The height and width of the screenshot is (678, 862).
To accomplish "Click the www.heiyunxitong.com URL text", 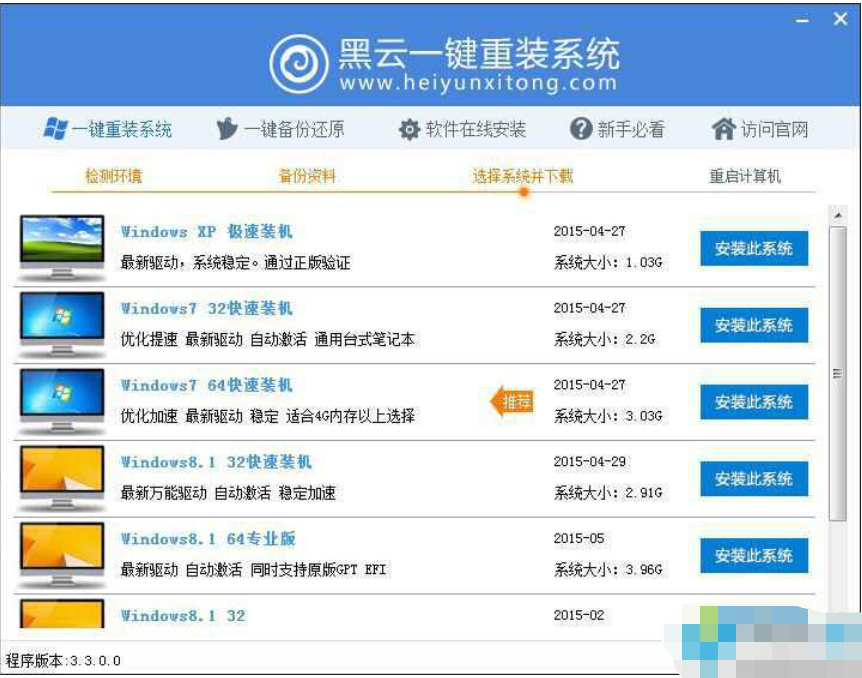I will click(x=478, y=84).
